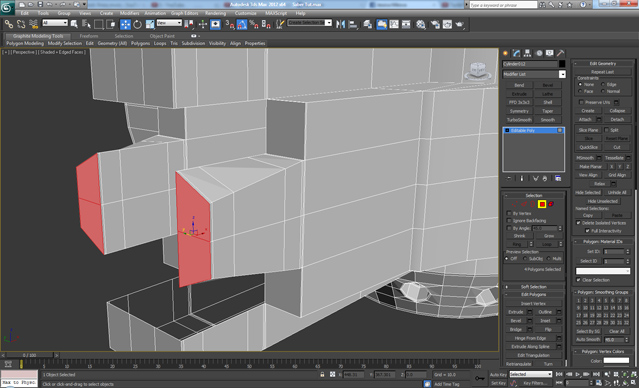This screenshot has height=388, width=639.
Task: Switch to the Utilities hammer panel
Action: point(561,53)
